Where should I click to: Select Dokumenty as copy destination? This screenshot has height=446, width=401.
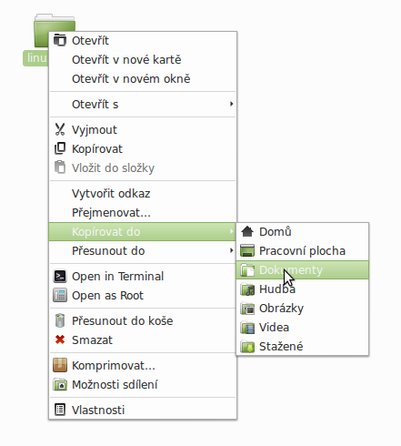302,270
